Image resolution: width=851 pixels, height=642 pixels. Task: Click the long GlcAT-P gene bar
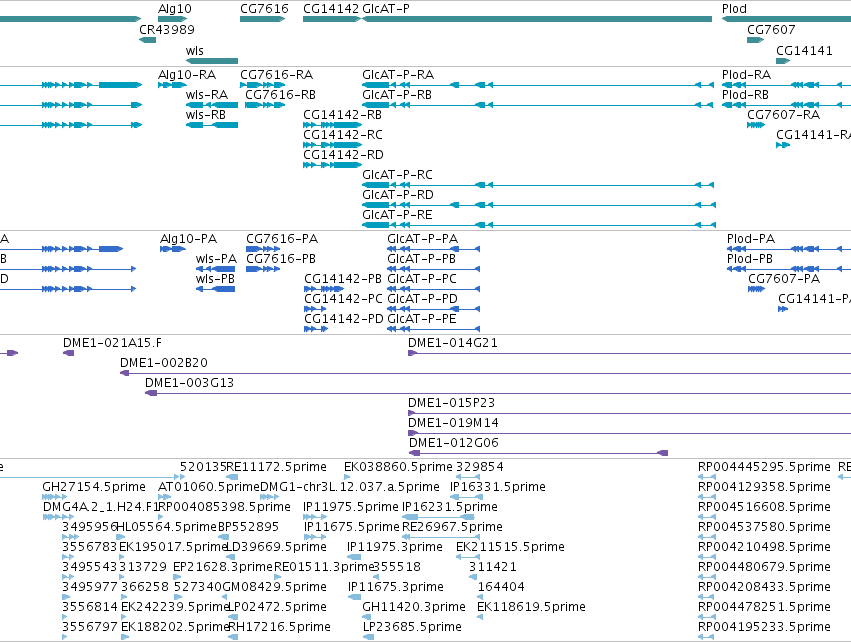(x=537, y=19)
